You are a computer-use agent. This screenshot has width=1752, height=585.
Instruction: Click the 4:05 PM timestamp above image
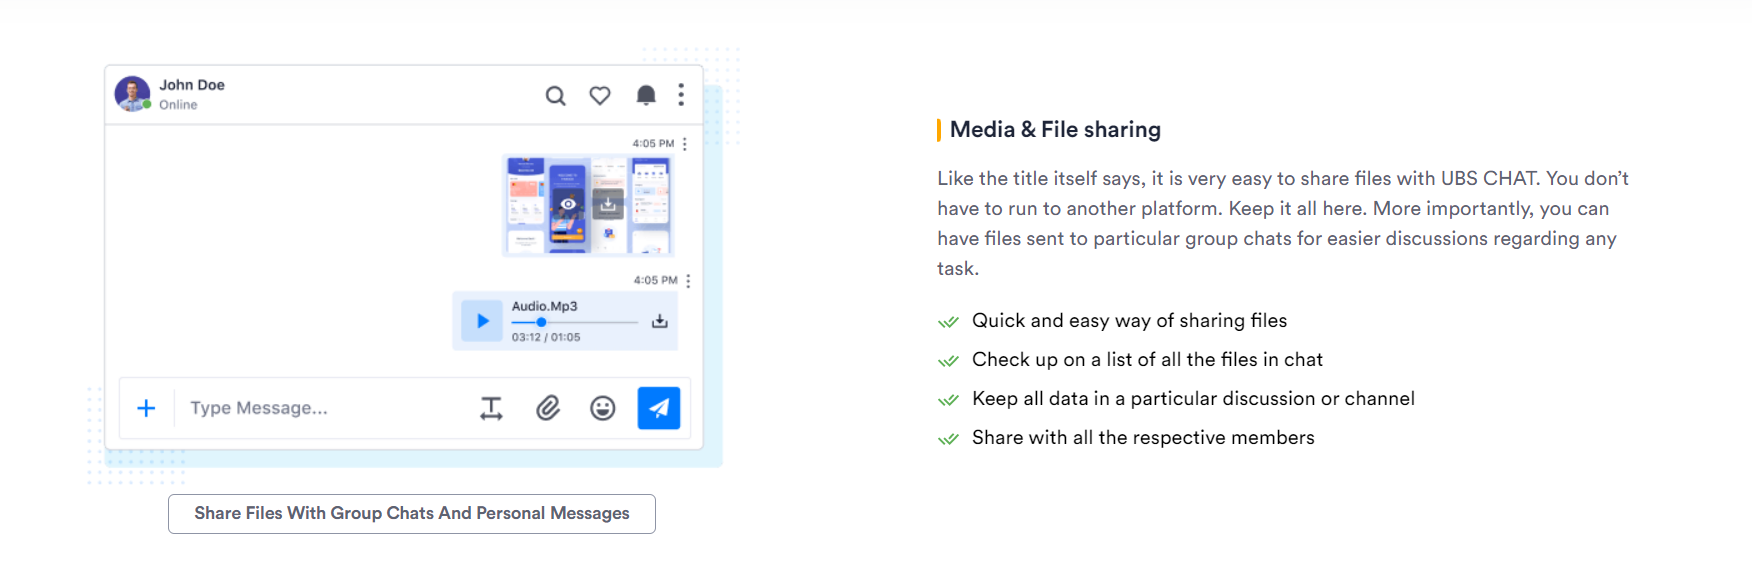click(x=653, y=144)
